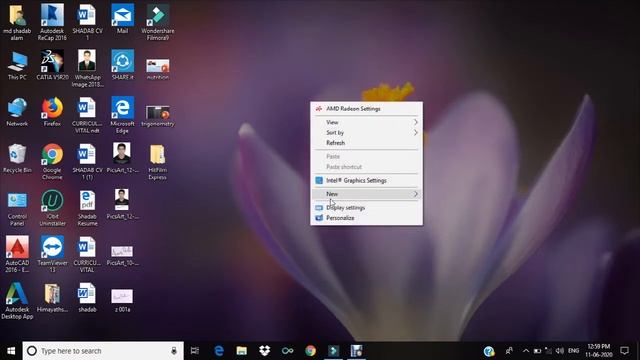Select the PicsArt_10 signature image file
Screen dimensions: 640x360
point(122,256)
